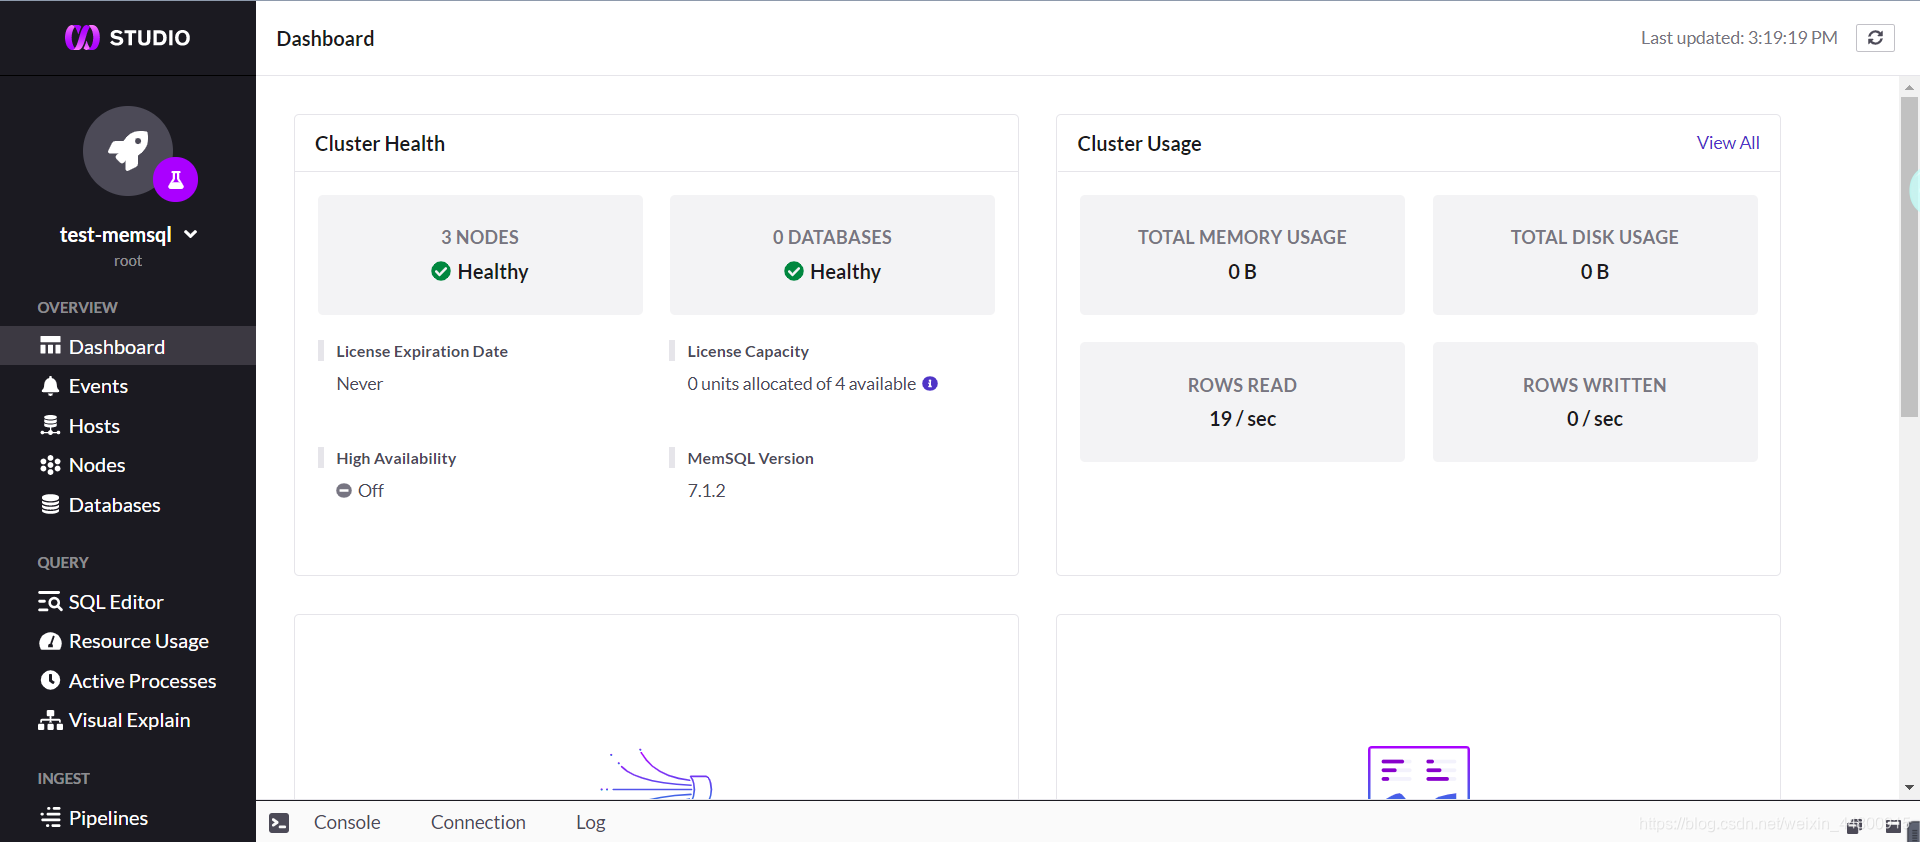Click the TOTAL MEMORY USAGE card
The width and height of the screenshot is (1920, 842).
1242,255
